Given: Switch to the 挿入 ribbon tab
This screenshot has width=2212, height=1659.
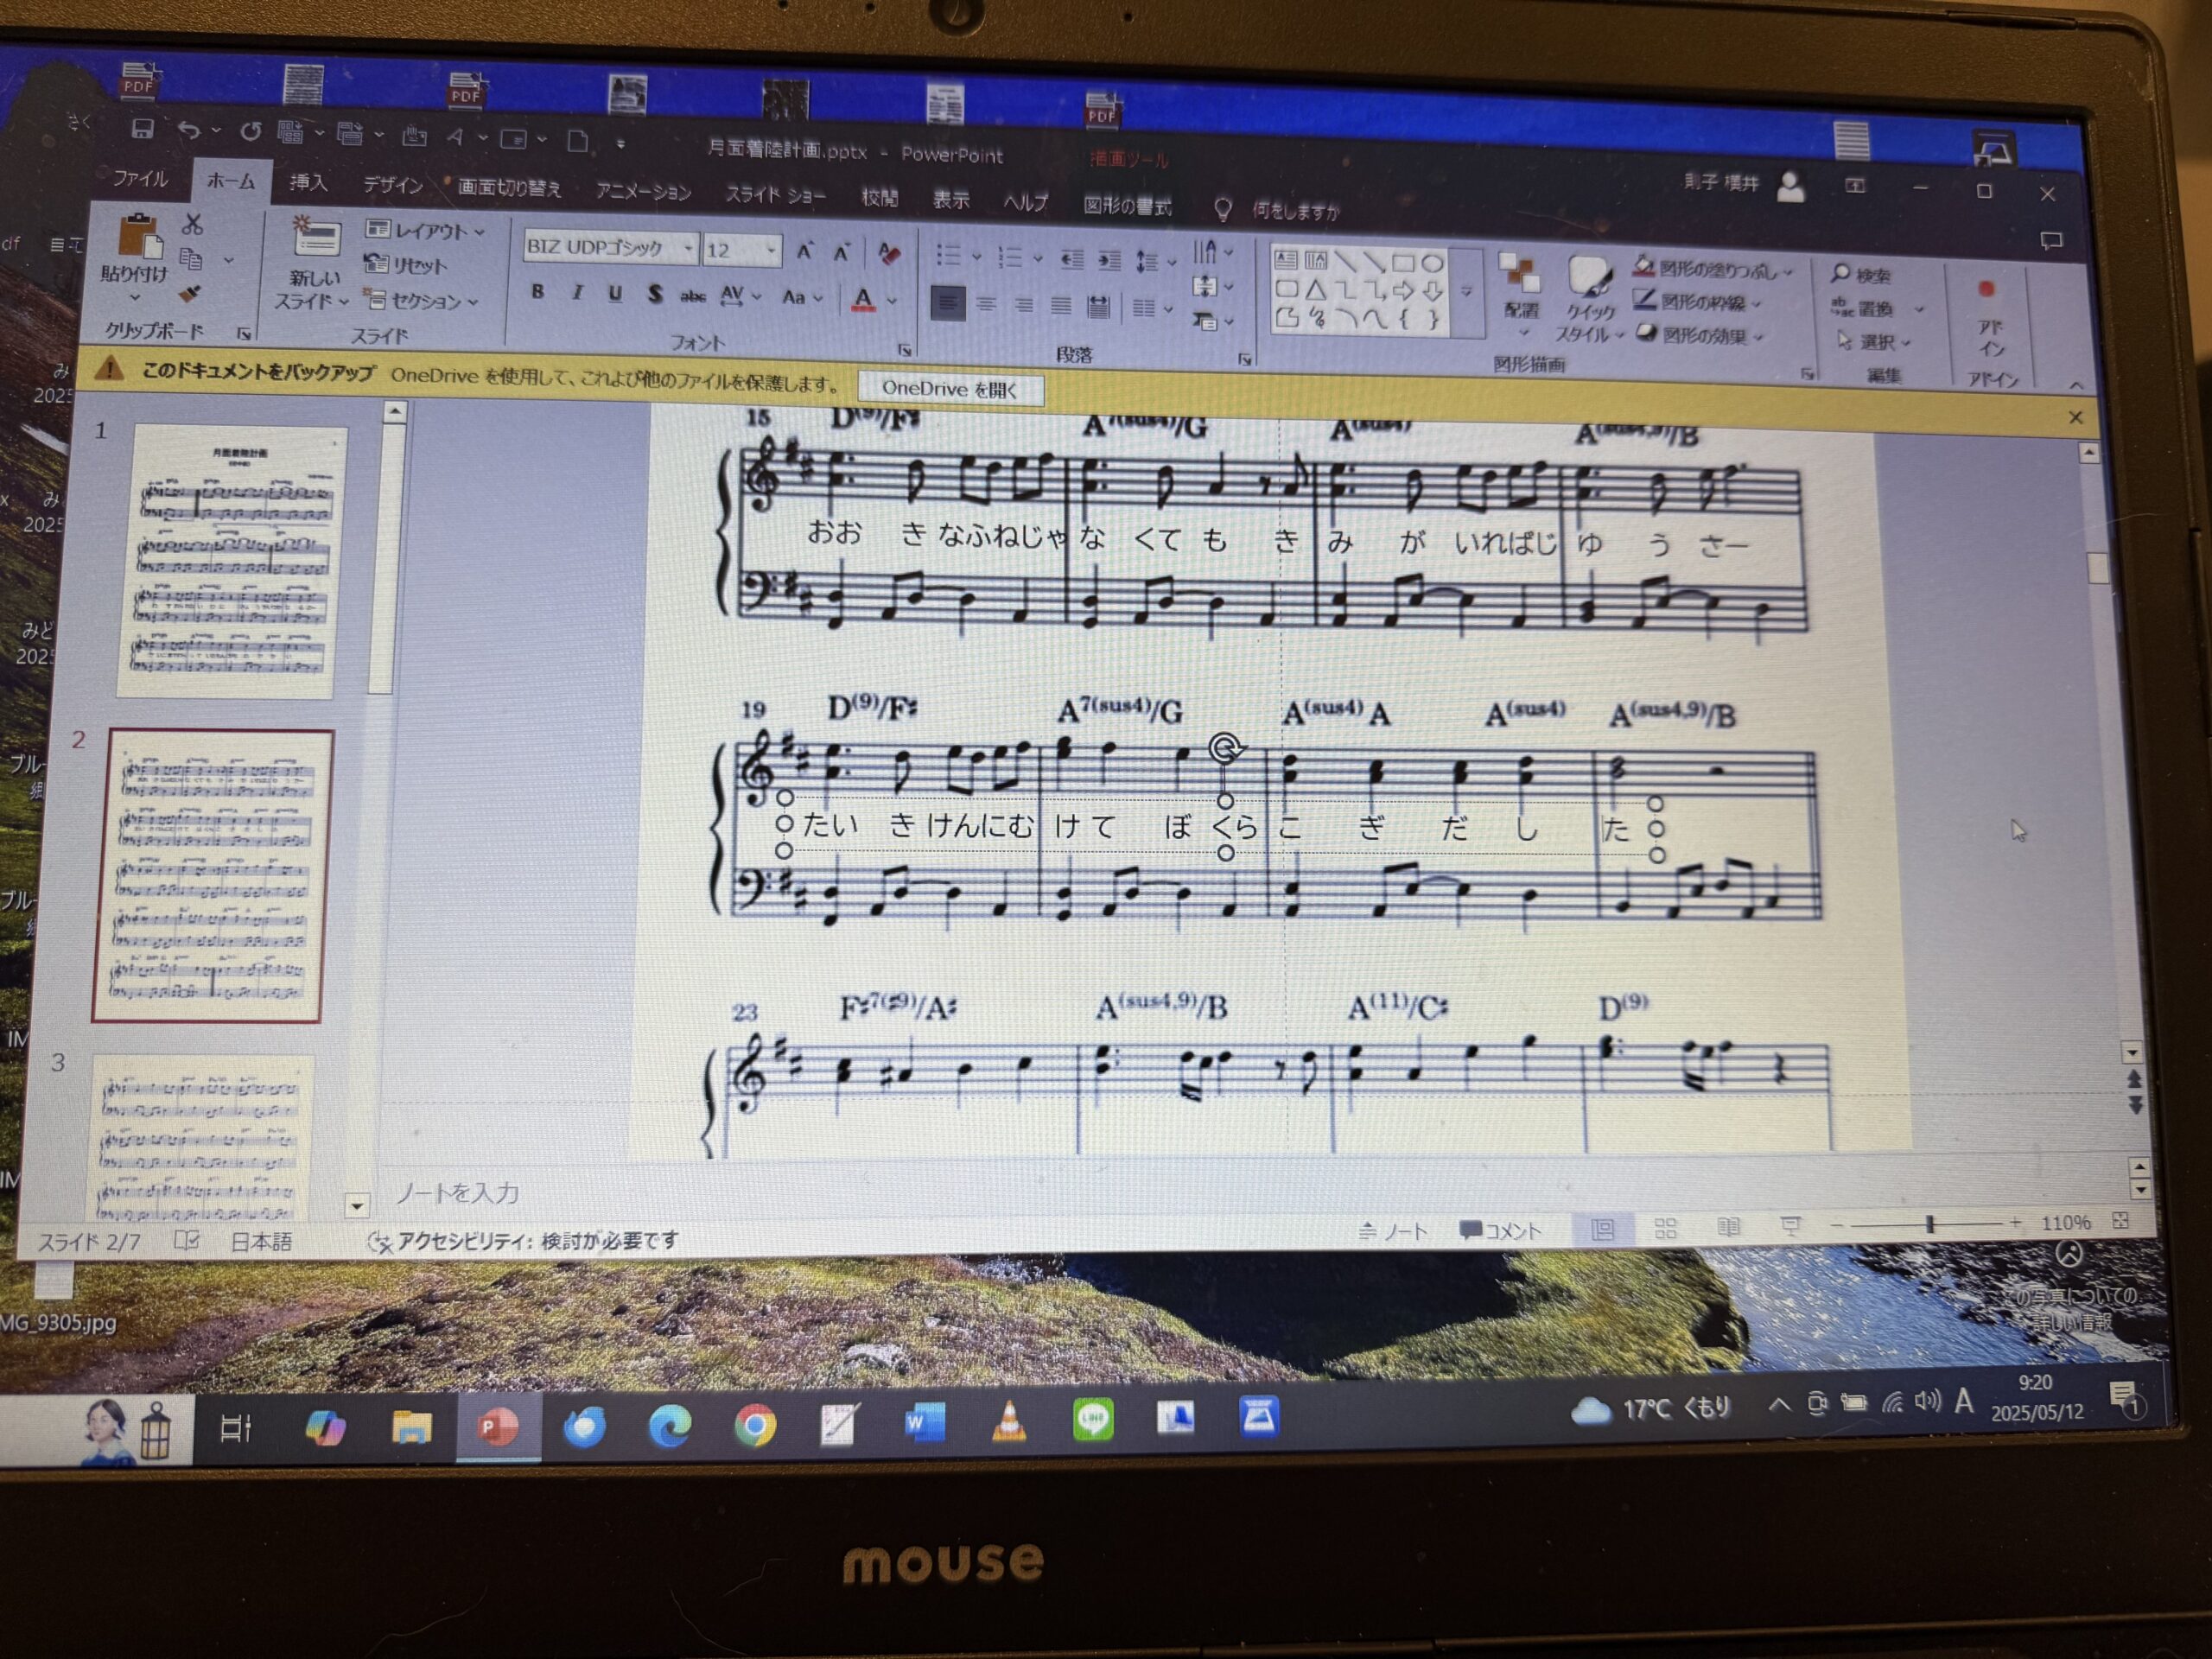Looking at the screenshot, I should click(308, 183).
